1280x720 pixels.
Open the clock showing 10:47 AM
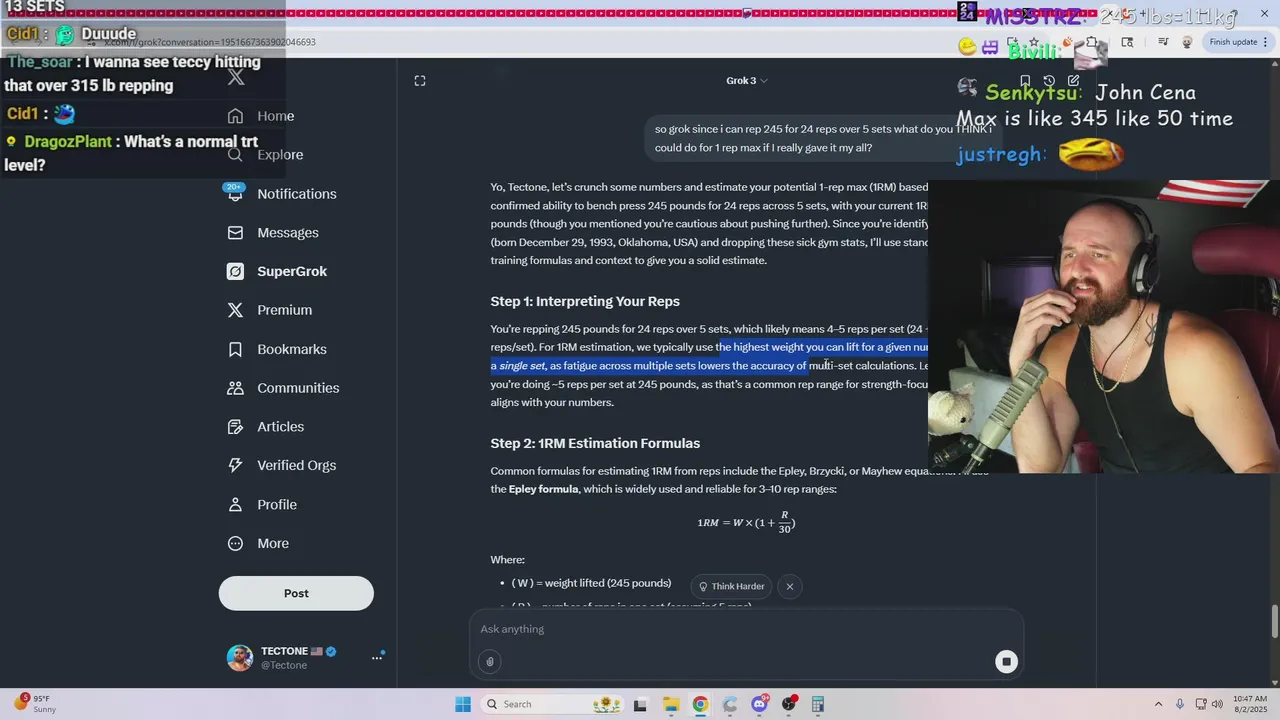[x=1249, y=704]
